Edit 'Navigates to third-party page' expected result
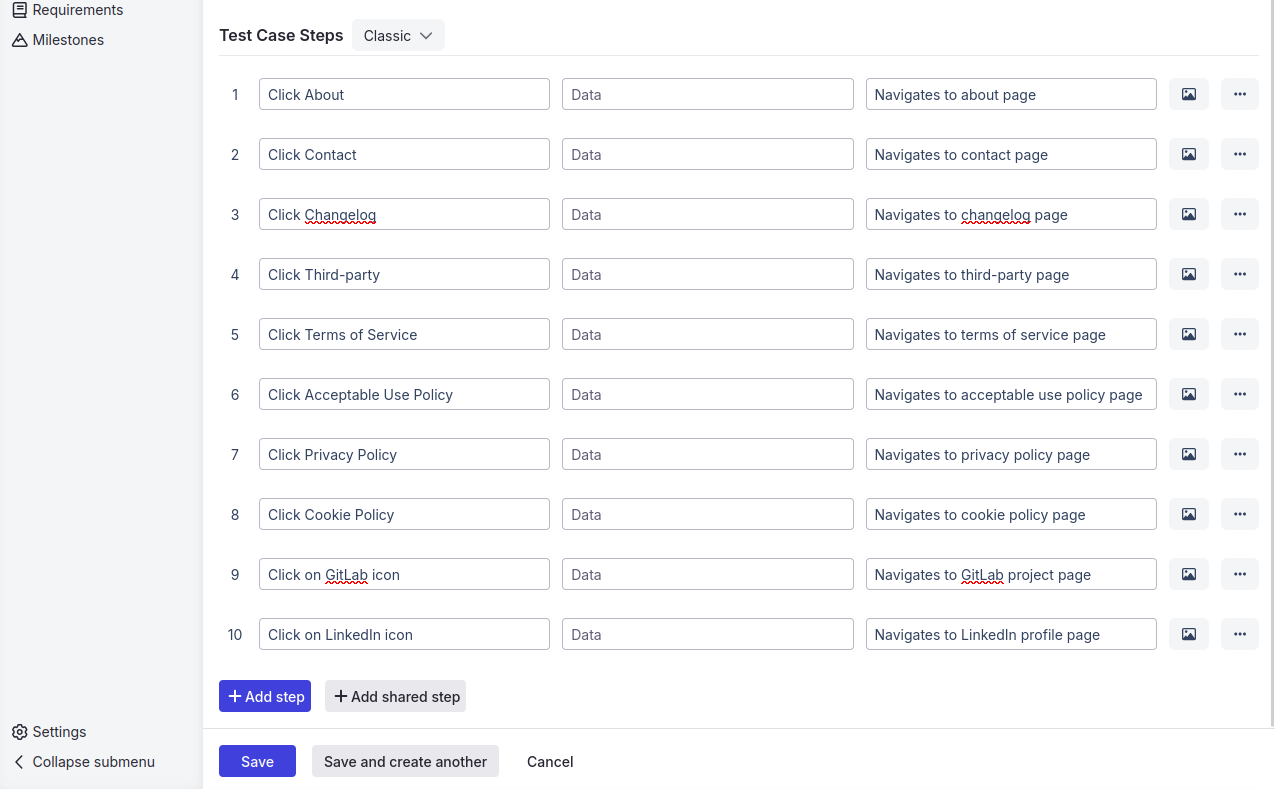 [x=1011, y=274]
